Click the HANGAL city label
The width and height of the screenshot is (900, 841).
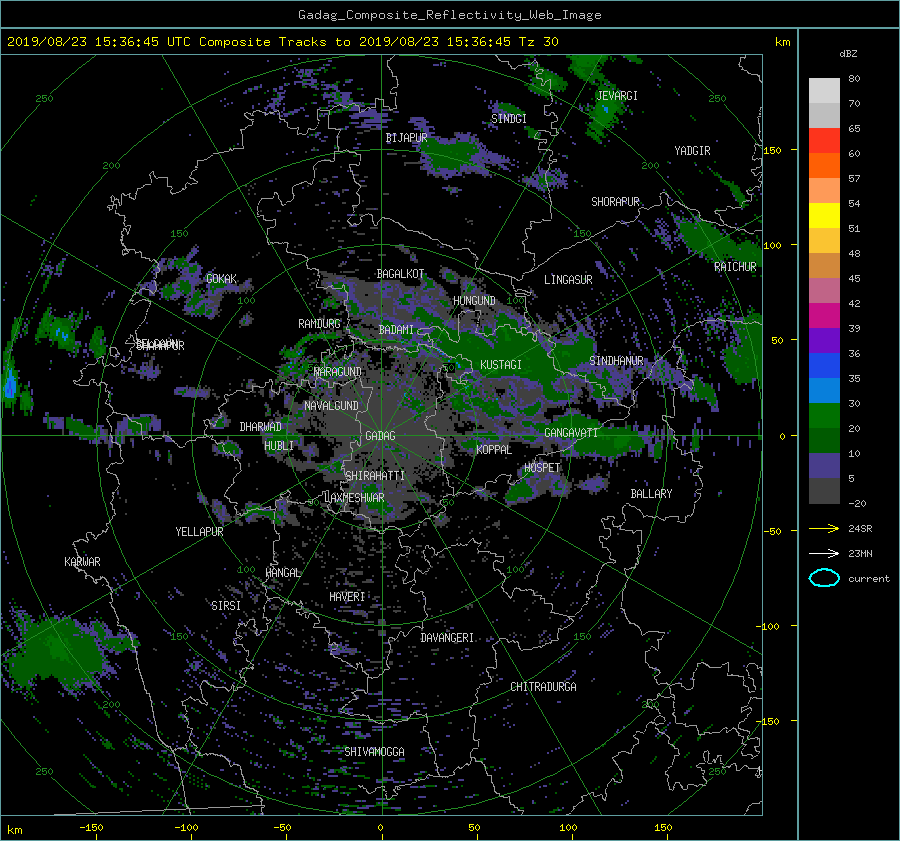click(283, 573)
